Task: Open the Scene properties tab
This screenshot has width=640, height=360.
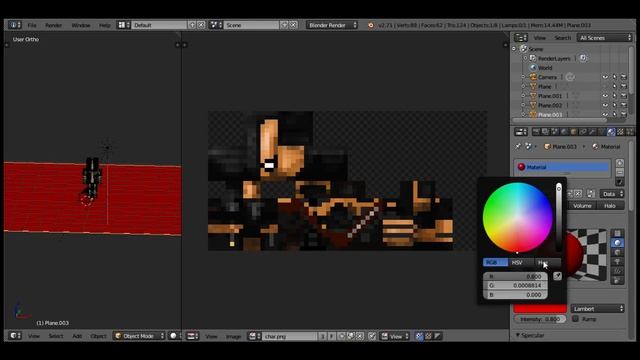Action: 555,131
